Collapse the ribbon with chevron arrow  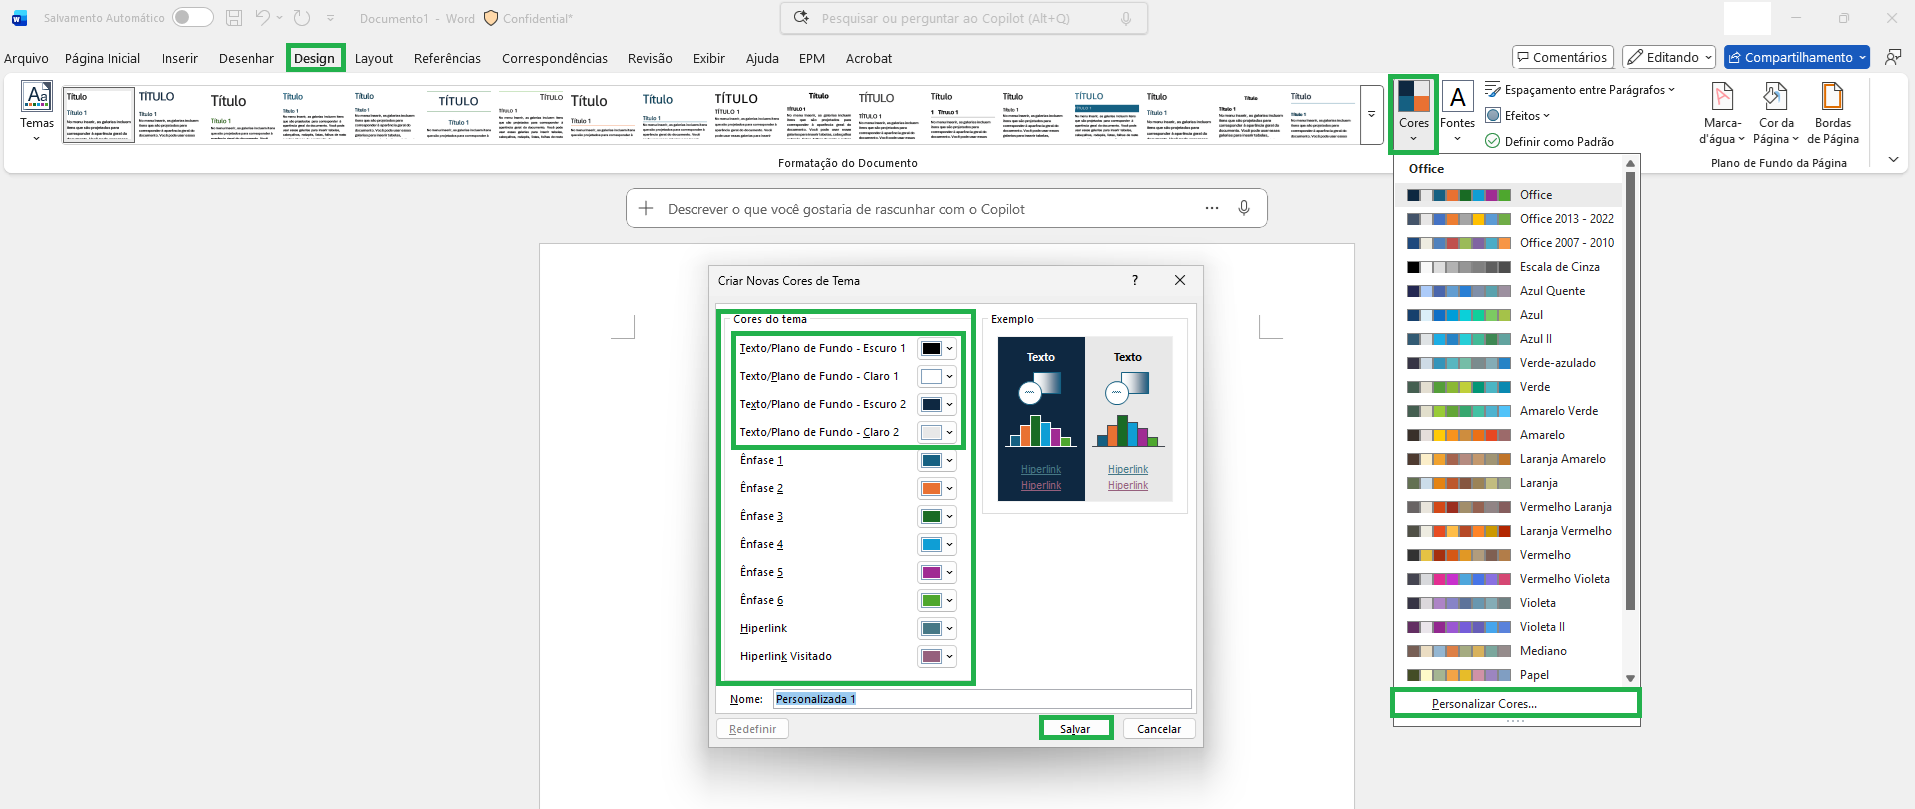[x=1892, y=160]
